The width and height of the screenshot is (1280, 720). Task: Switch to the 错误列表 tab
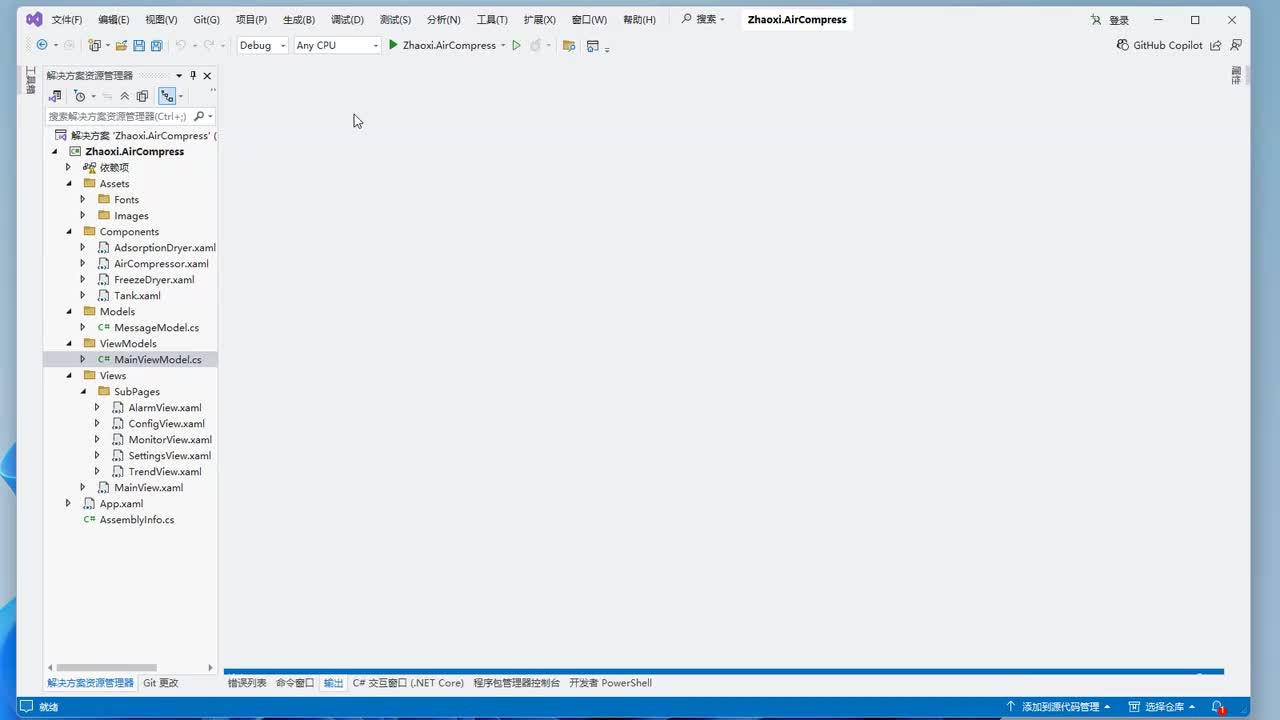pyautogui.click(x=247, y=683)
